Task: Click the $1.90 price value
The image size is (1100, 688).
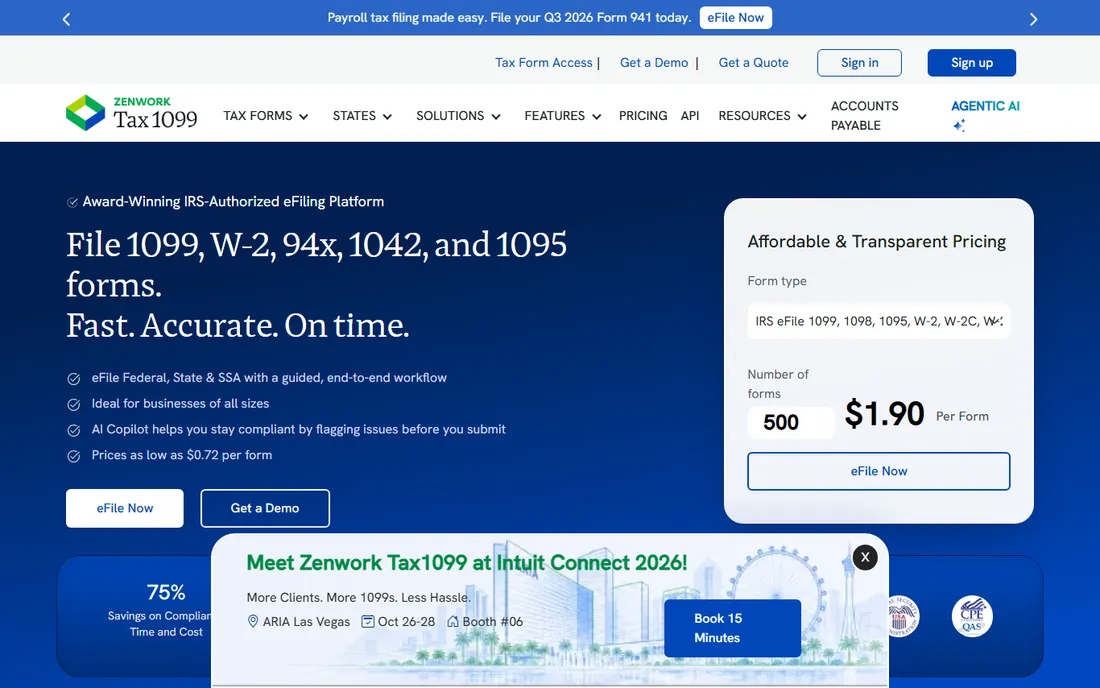Action: [x=885, y=414]
